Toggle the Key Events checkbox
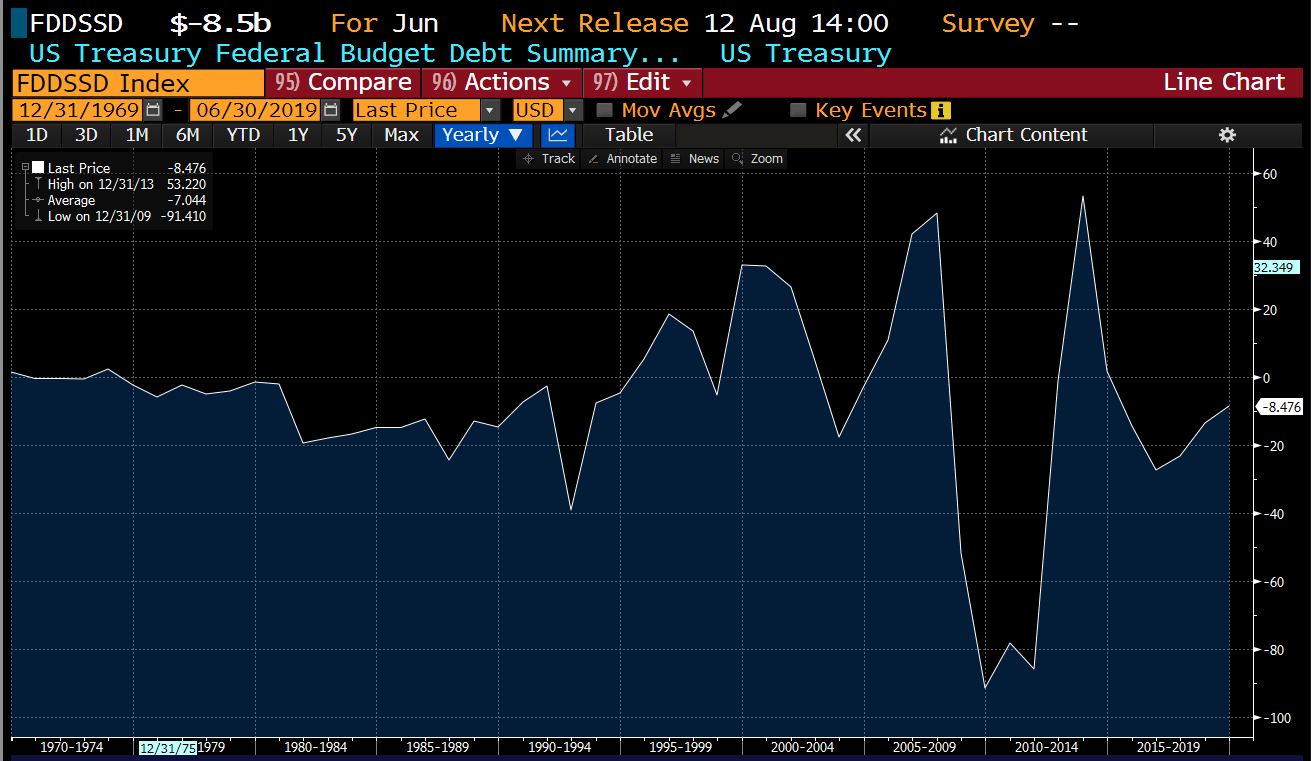The width and height of the screenshot is (1311, 761). pos(798,111)
